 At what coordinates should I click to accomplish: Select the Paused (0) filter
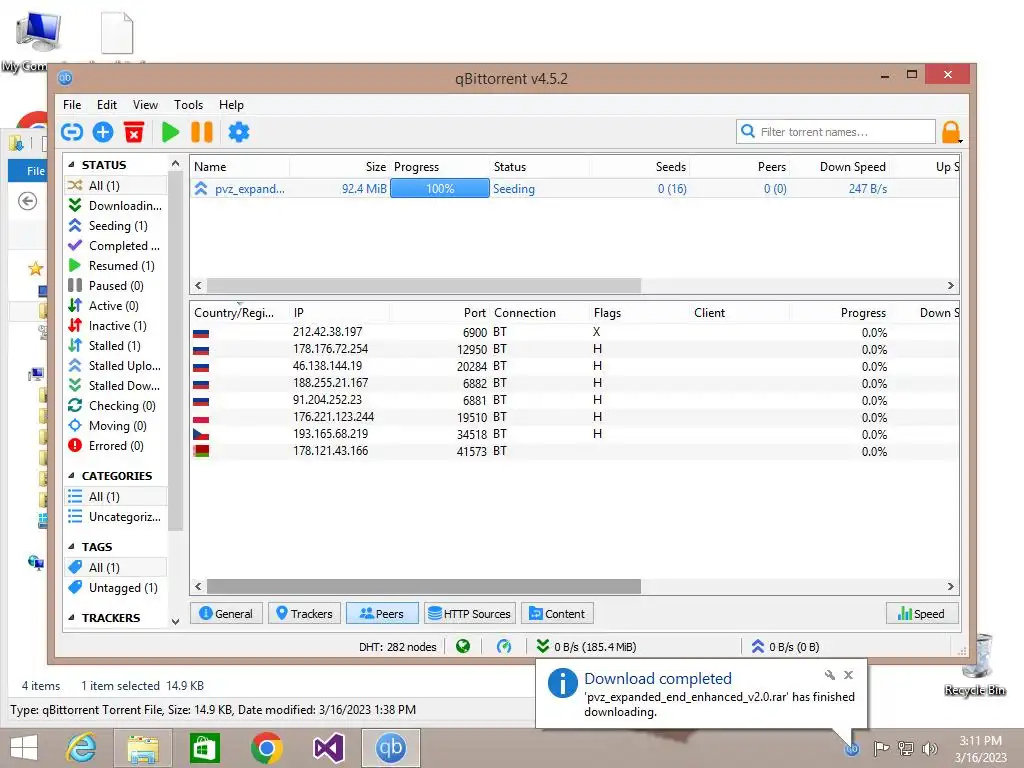pyautogui.click(x=116, y=285)
